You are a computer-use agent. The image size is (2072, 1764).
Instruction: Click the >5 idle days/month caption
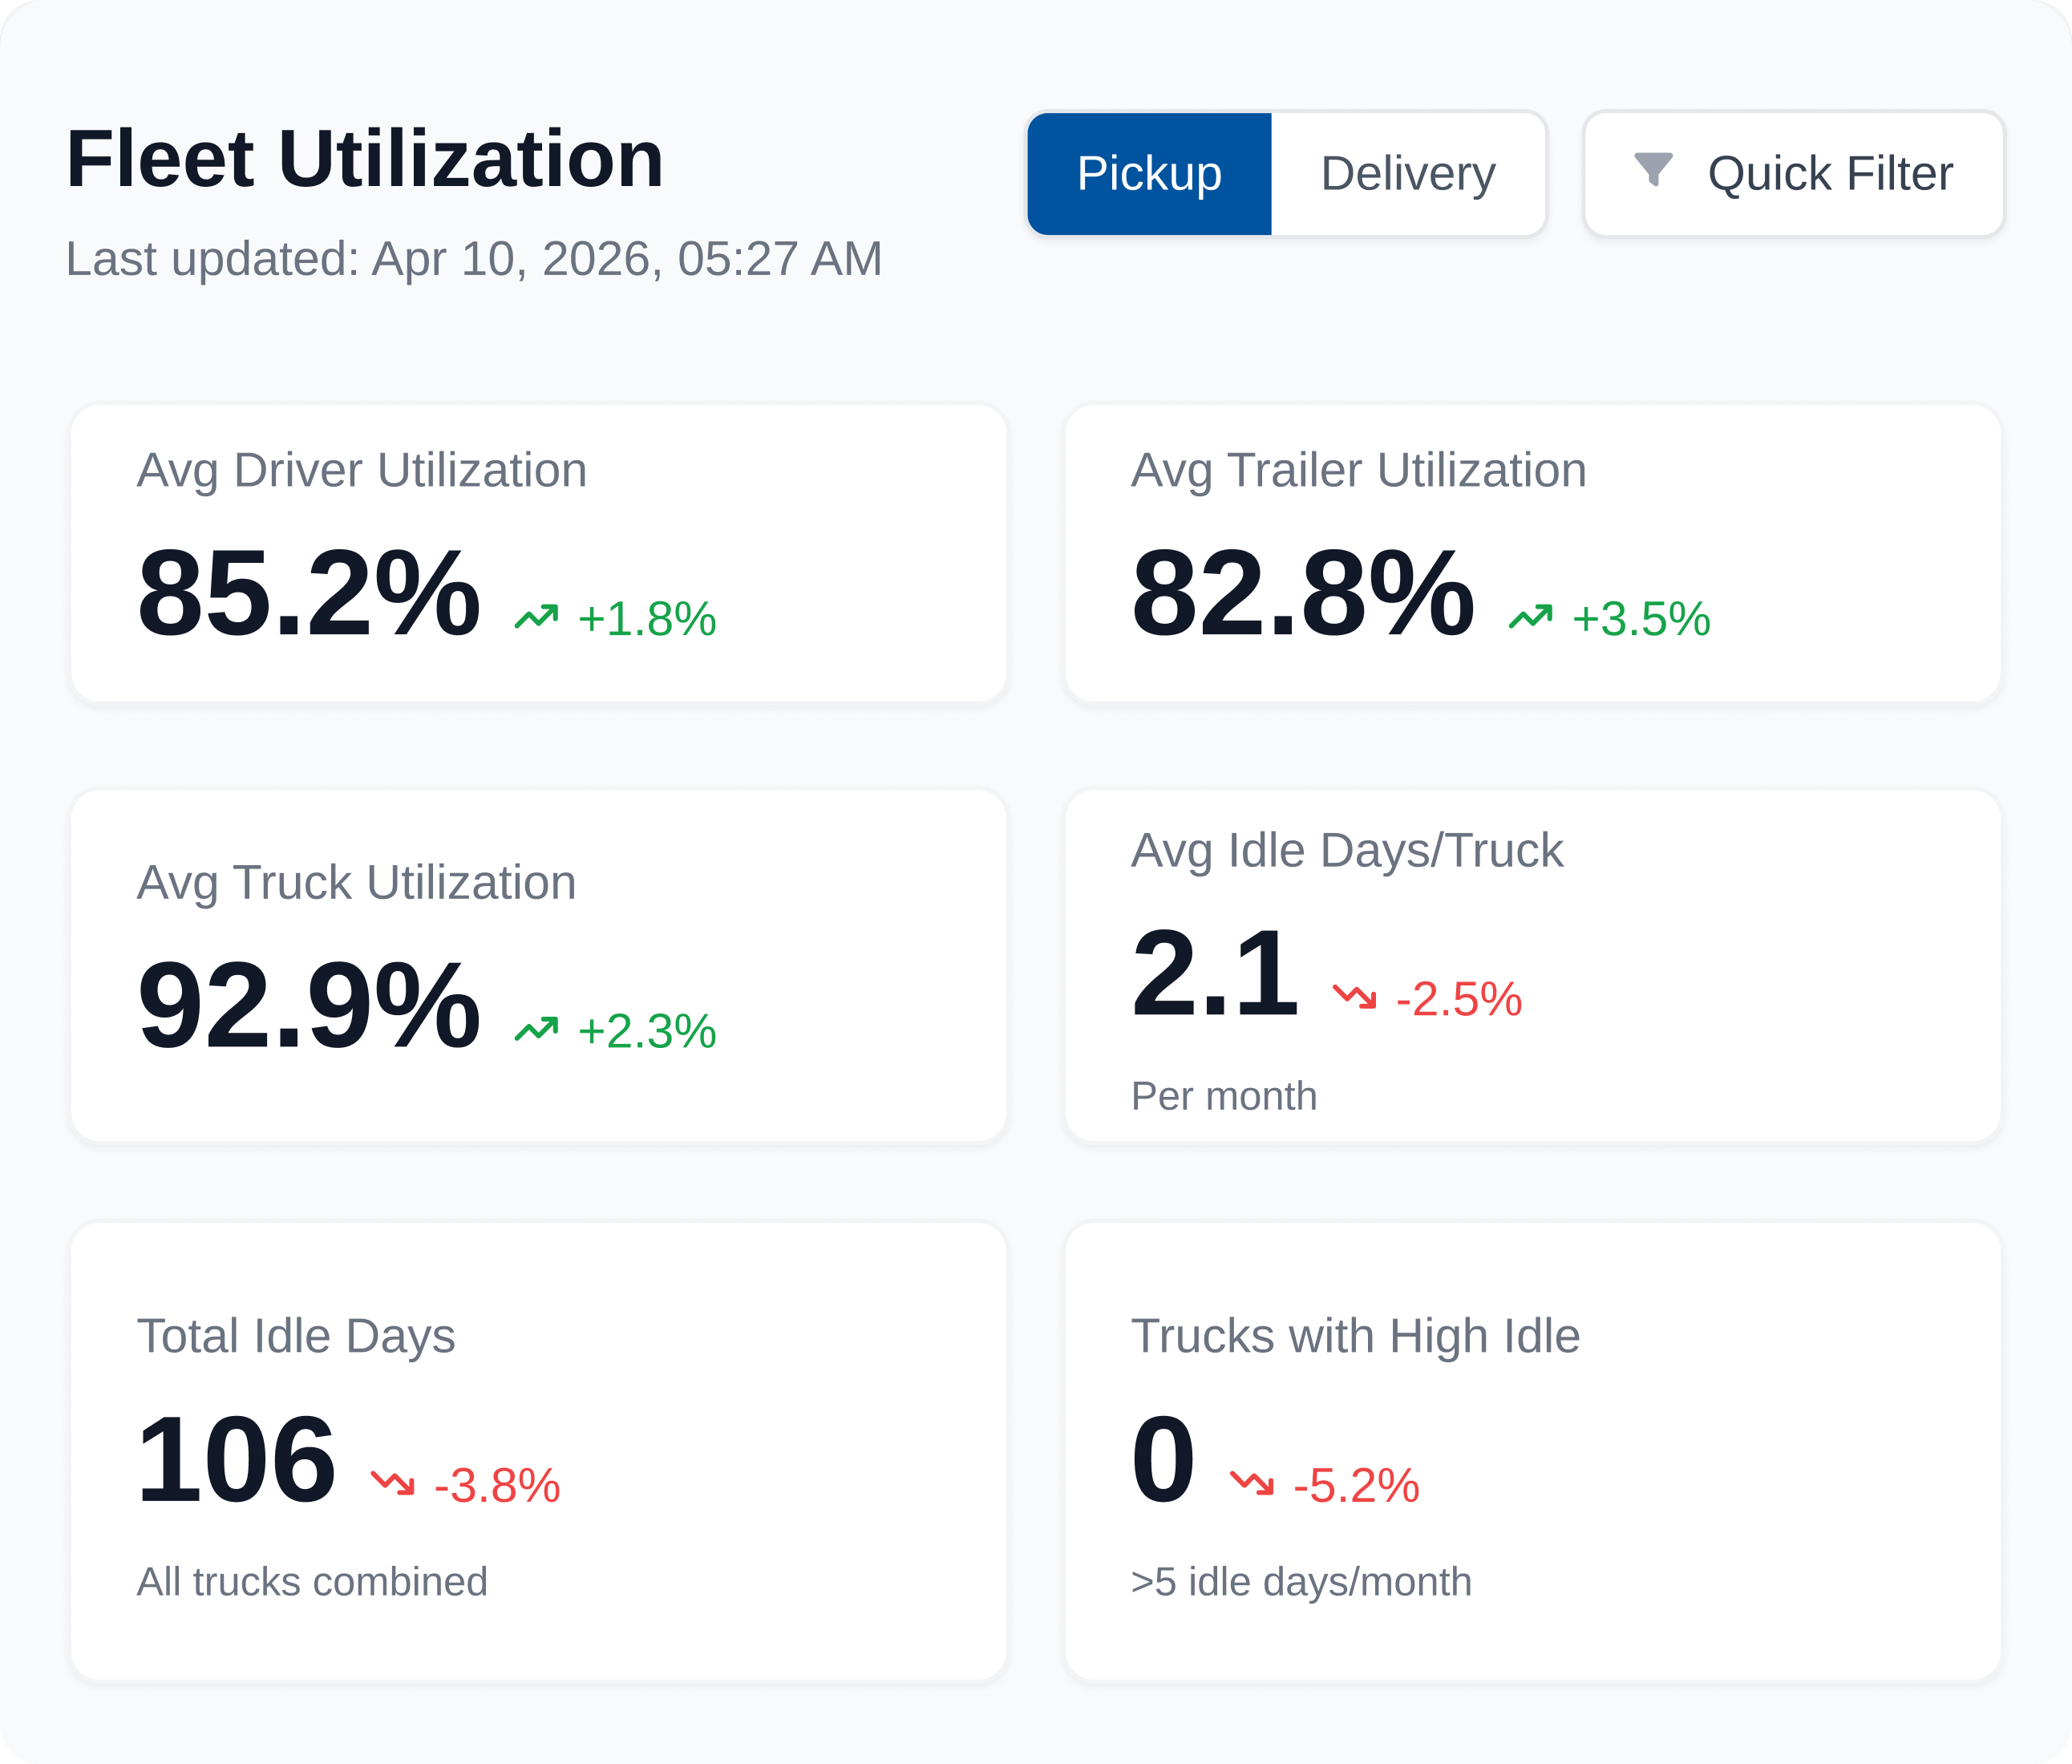[1301, 1582]
